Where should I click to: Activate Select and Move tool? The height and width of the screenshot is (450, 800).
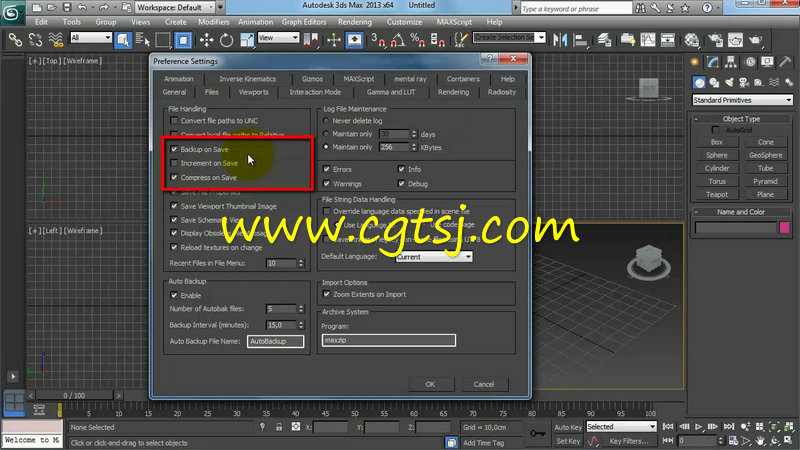[x=206, y=39]
